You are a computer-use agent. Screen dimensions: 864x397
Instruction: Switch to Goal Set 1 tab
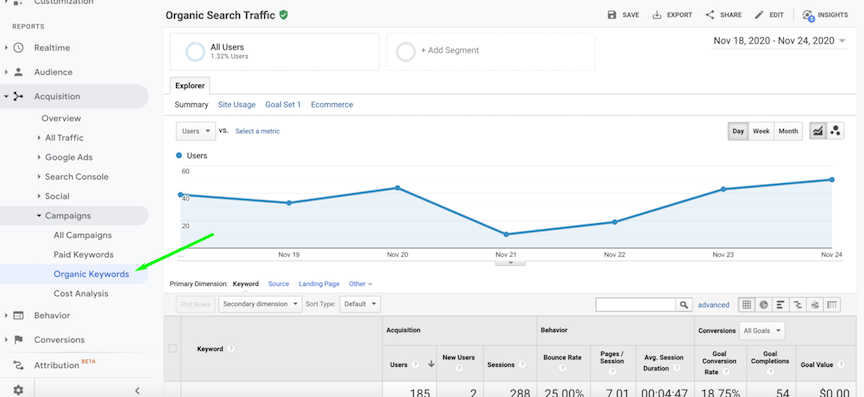pyautogui.click(x=283, y=105)
